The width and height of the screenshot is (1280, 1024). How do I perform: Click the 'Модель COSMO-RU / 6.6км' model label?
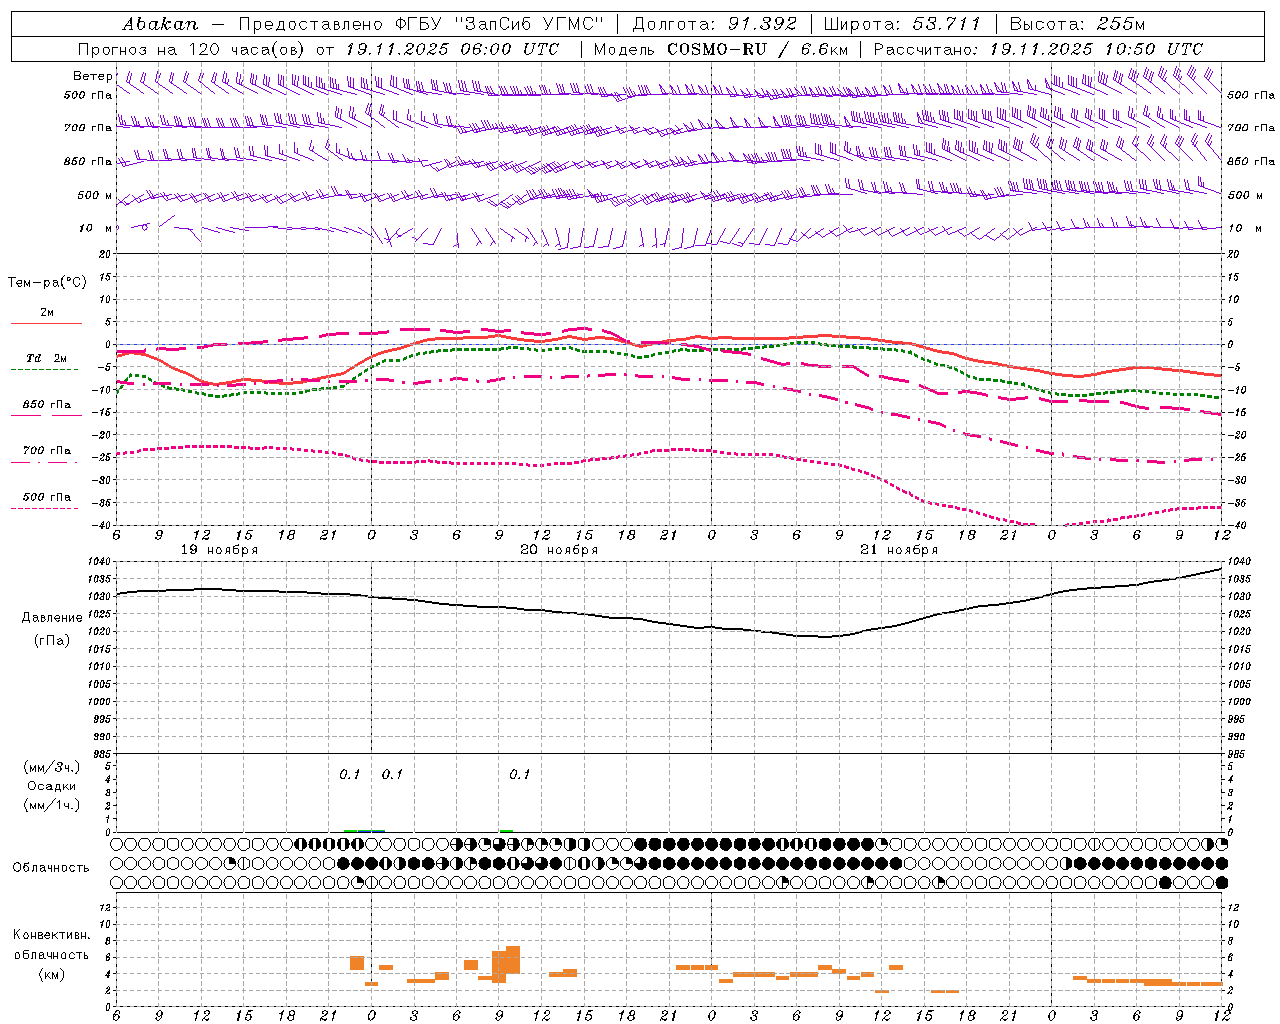[721, 49]
